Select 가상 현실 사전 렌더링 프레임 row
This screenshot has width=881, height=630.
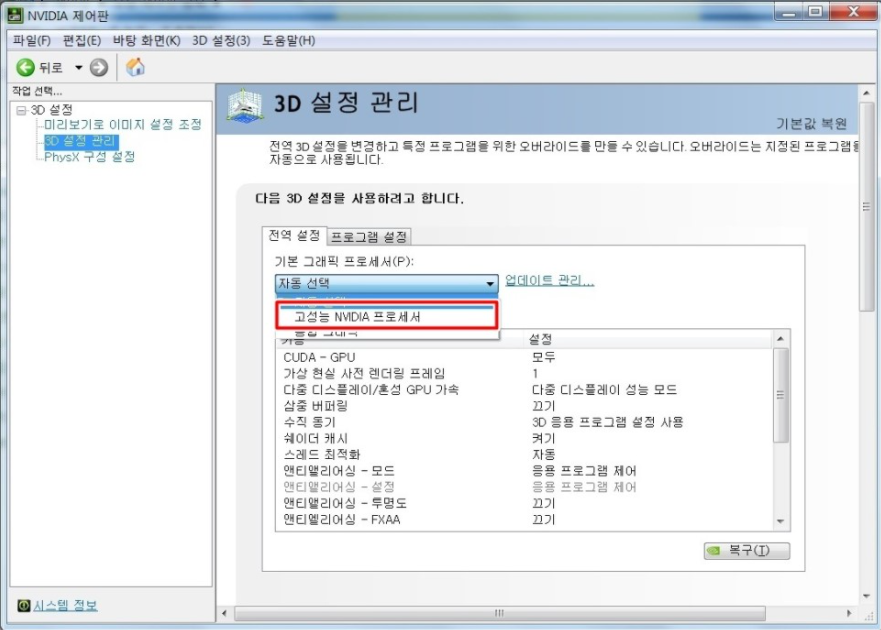pos(524,373)
